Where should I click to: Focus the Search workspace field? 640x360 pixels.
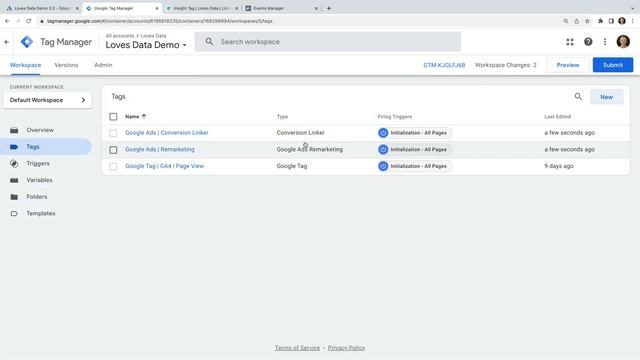(328, 42)
